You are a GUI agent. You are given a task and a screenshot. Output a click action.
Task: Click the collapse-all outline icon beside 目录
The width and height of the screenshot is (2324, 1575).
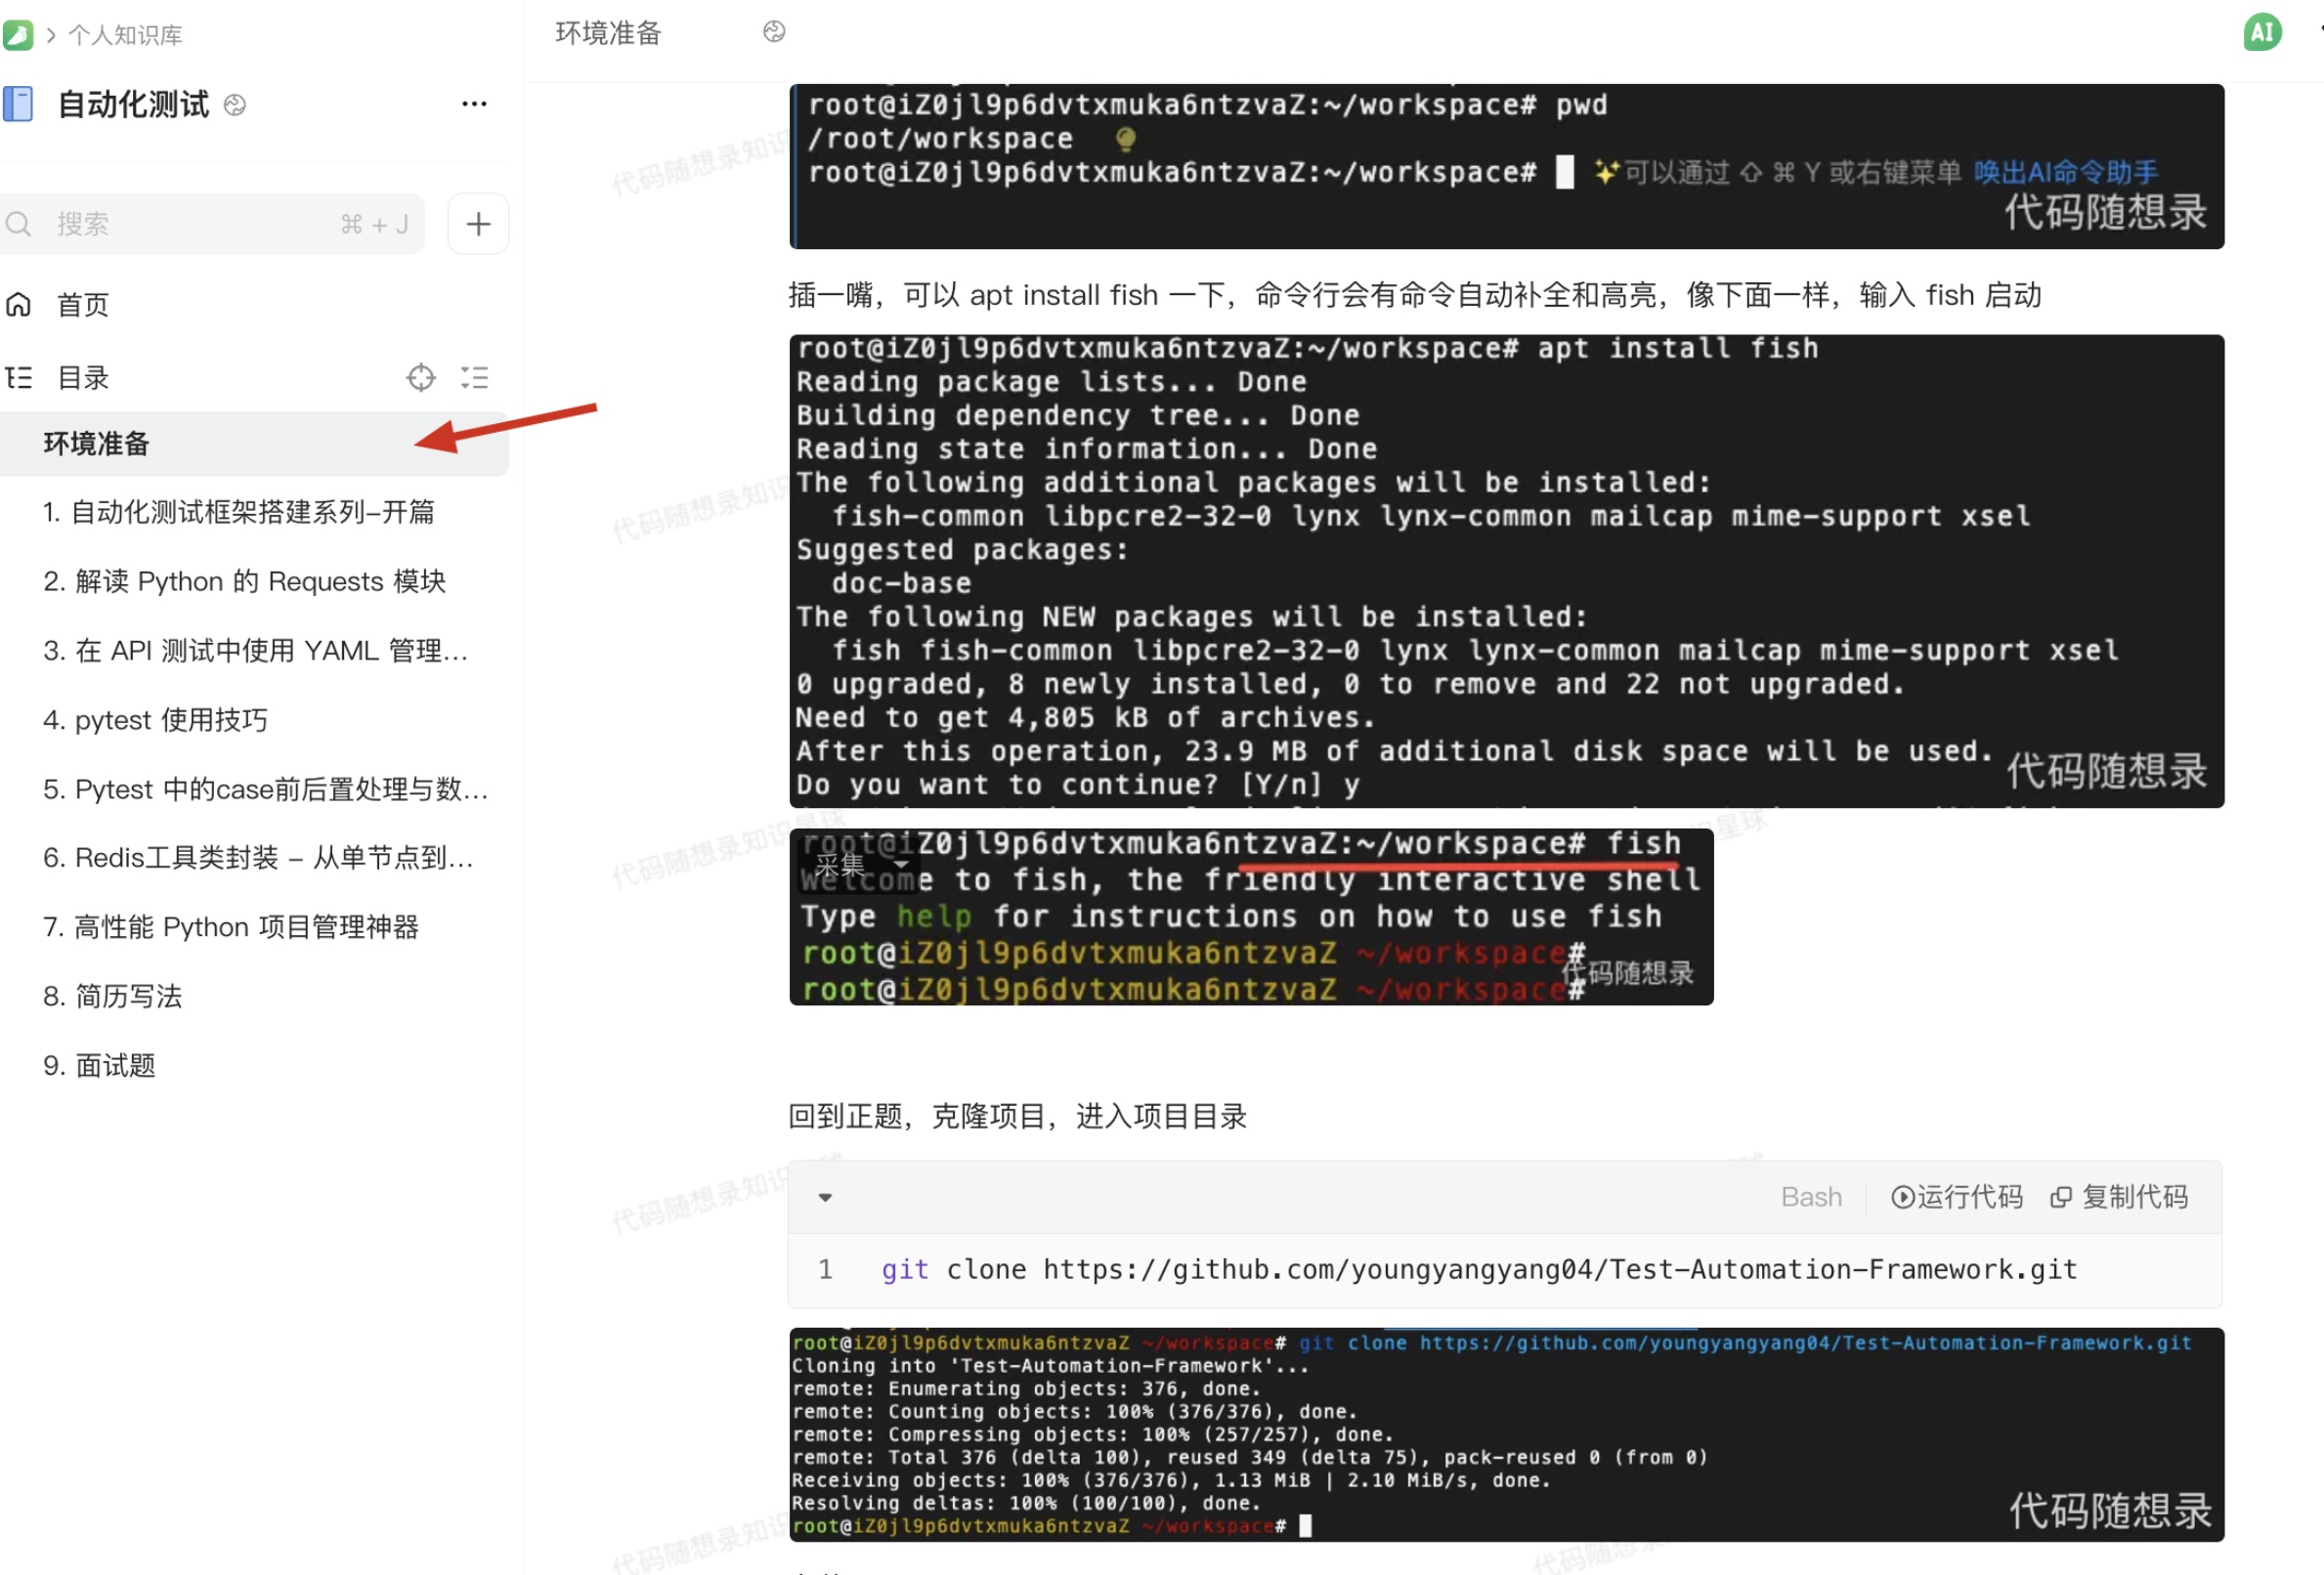[x=474, y=378]
